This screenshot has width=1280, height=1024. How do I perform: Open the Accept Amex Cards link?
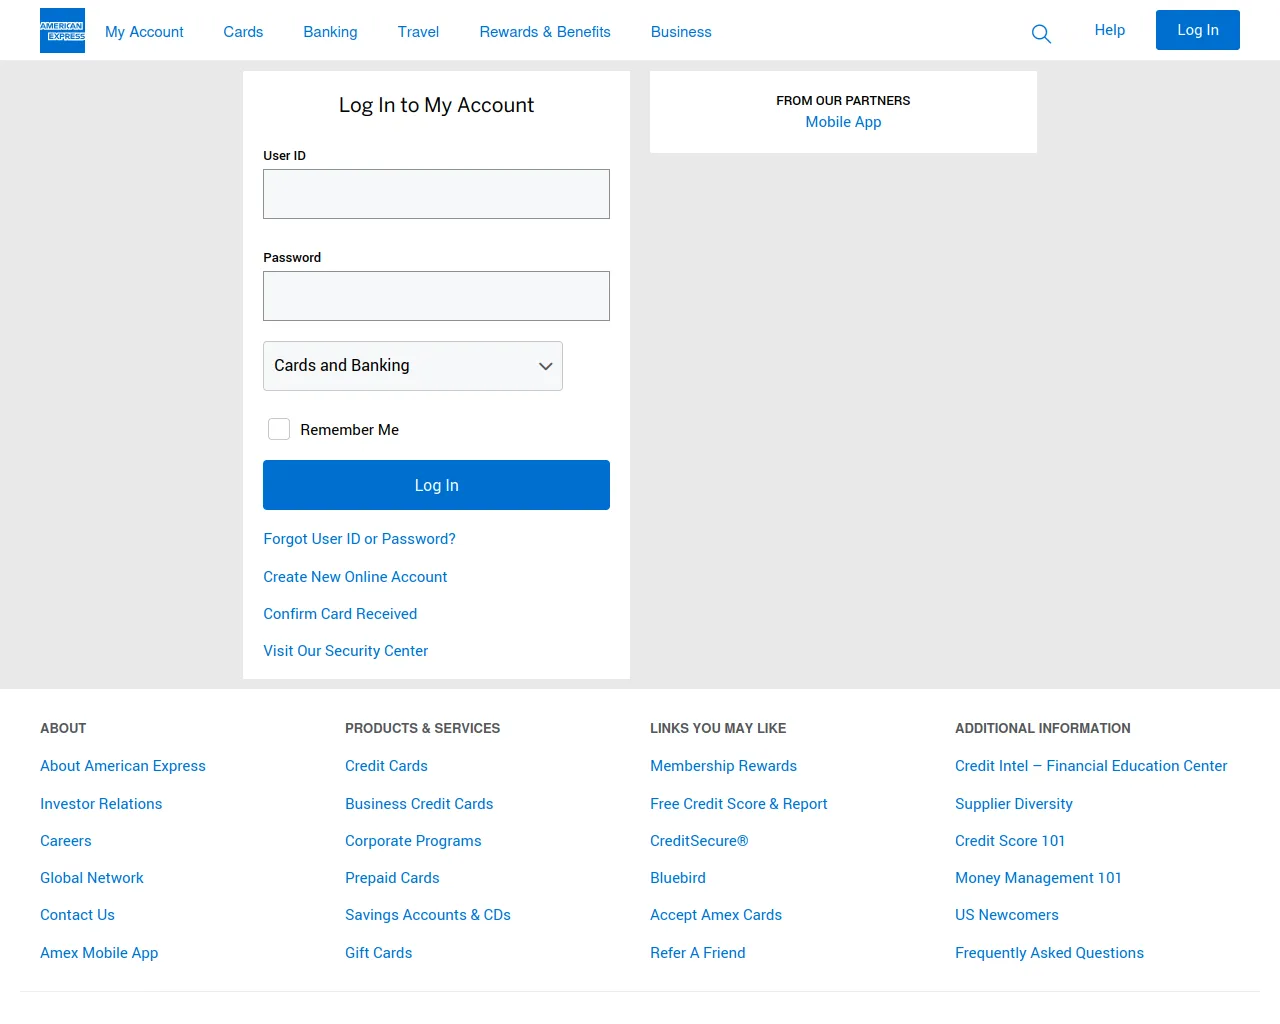(x=716, y=915)
